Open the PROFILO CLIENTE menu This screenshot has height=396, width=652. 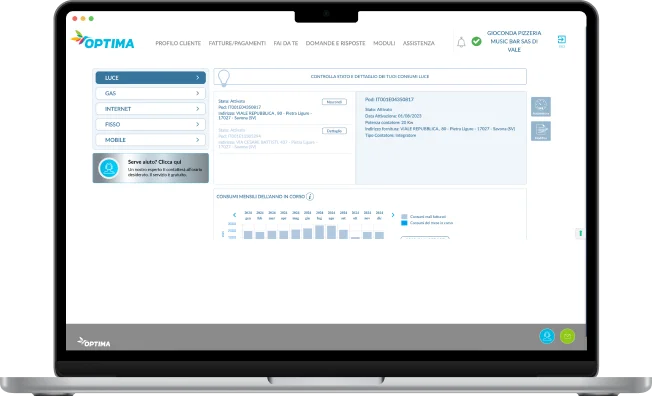tap(178, 43)
